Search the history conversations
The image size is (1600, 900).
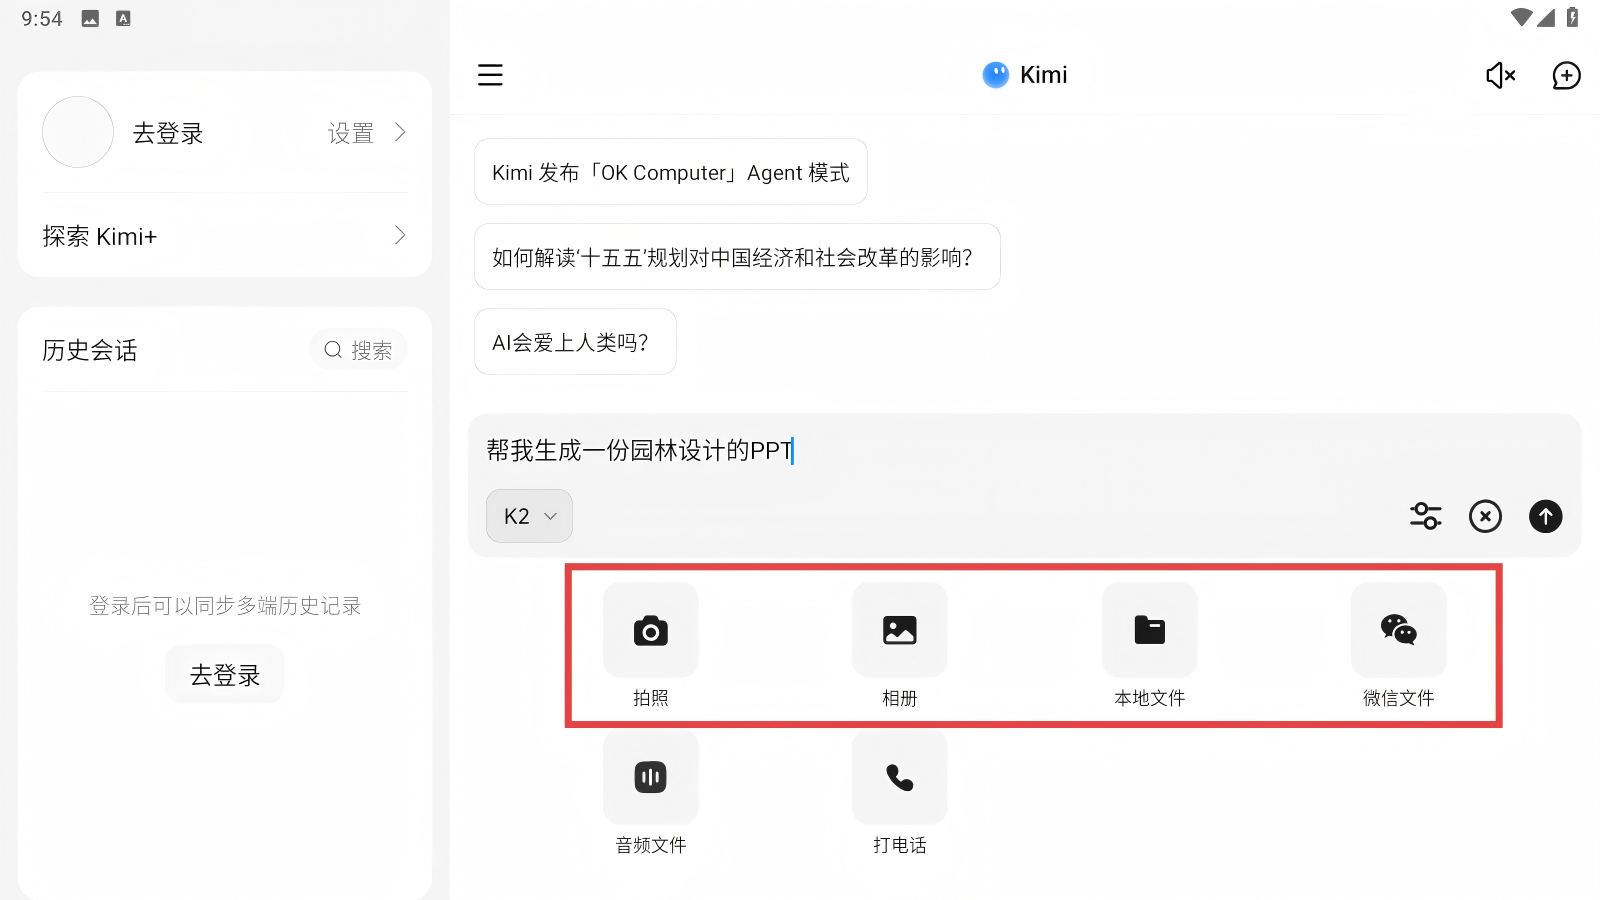(x=358, y=350)
